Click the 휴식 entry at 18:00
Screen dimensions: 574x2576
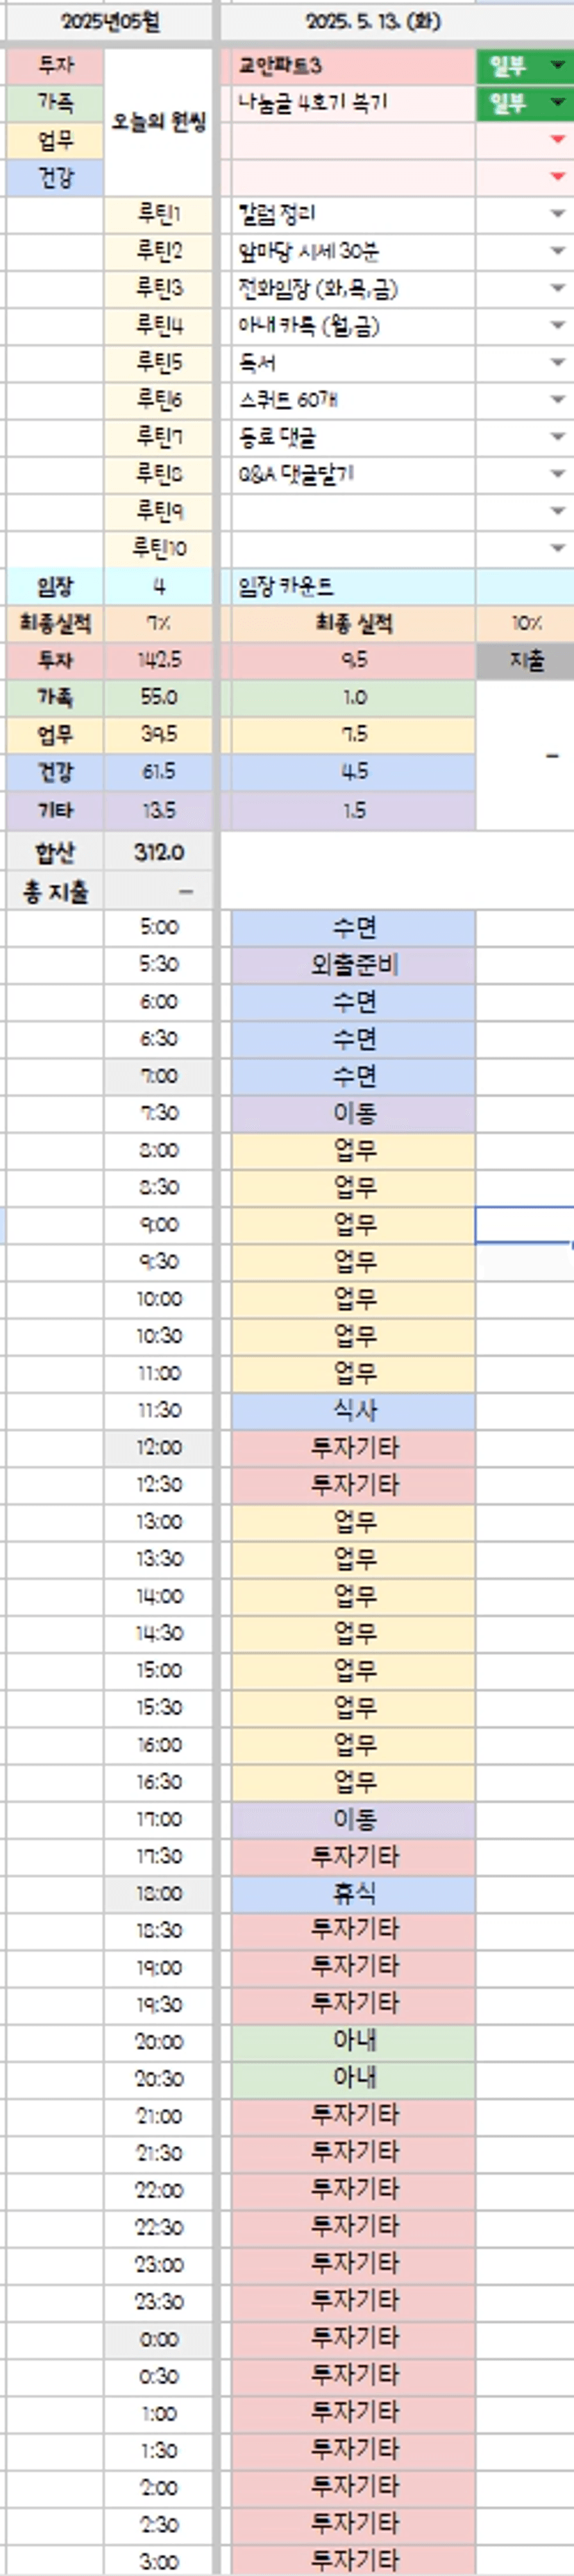click(353, 1893)
